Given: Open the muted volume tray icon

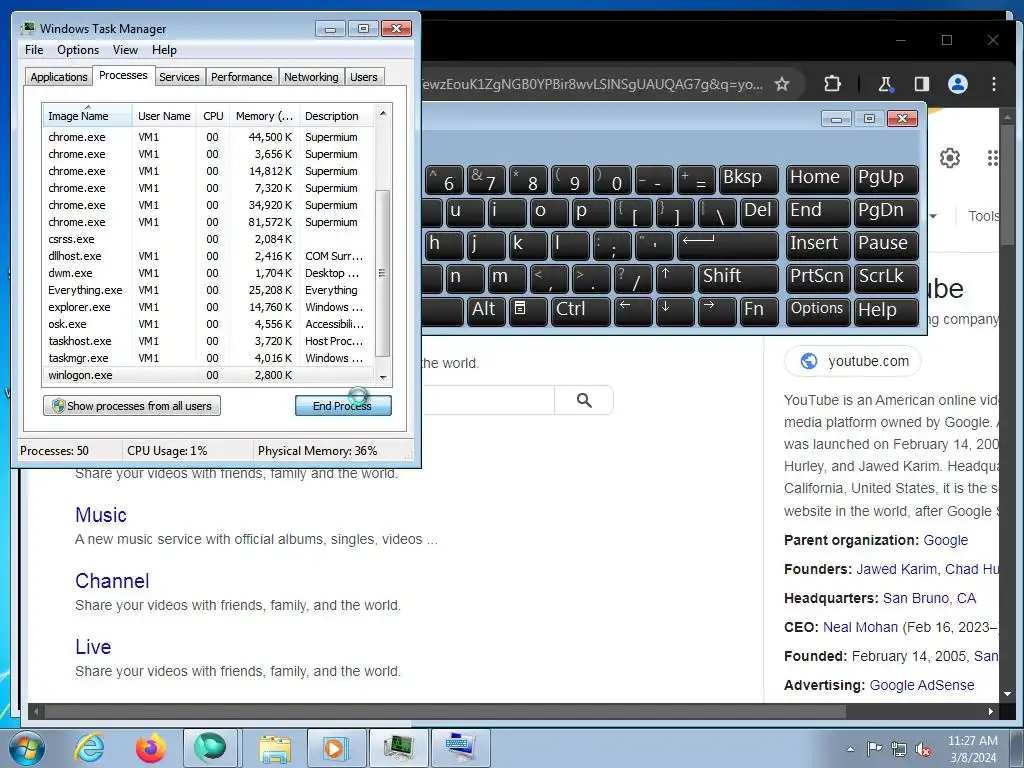Looking at the screenshot, I should click(x=923, y=749).
